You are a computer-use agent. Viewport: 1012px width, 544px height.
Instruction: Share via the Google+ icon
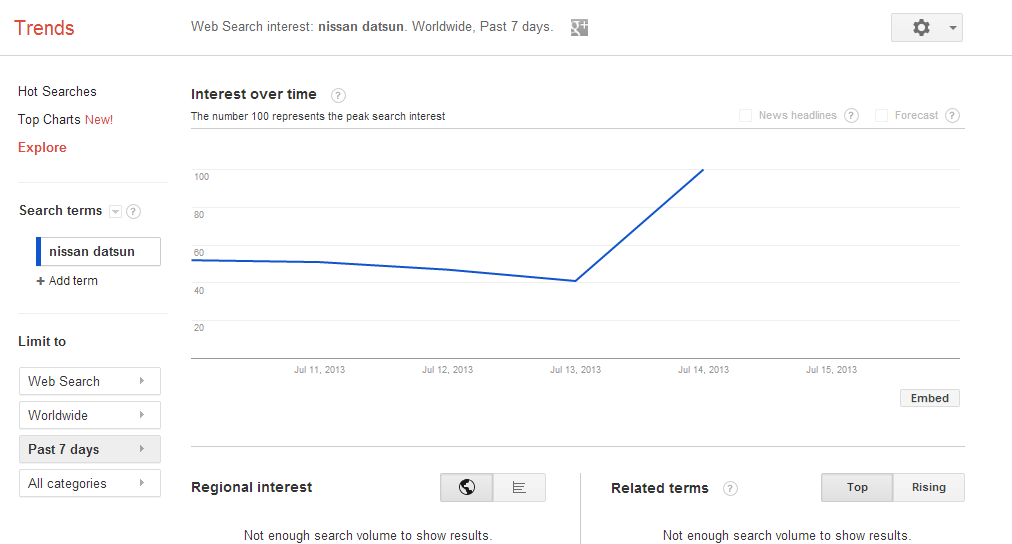tap(579, 27)
